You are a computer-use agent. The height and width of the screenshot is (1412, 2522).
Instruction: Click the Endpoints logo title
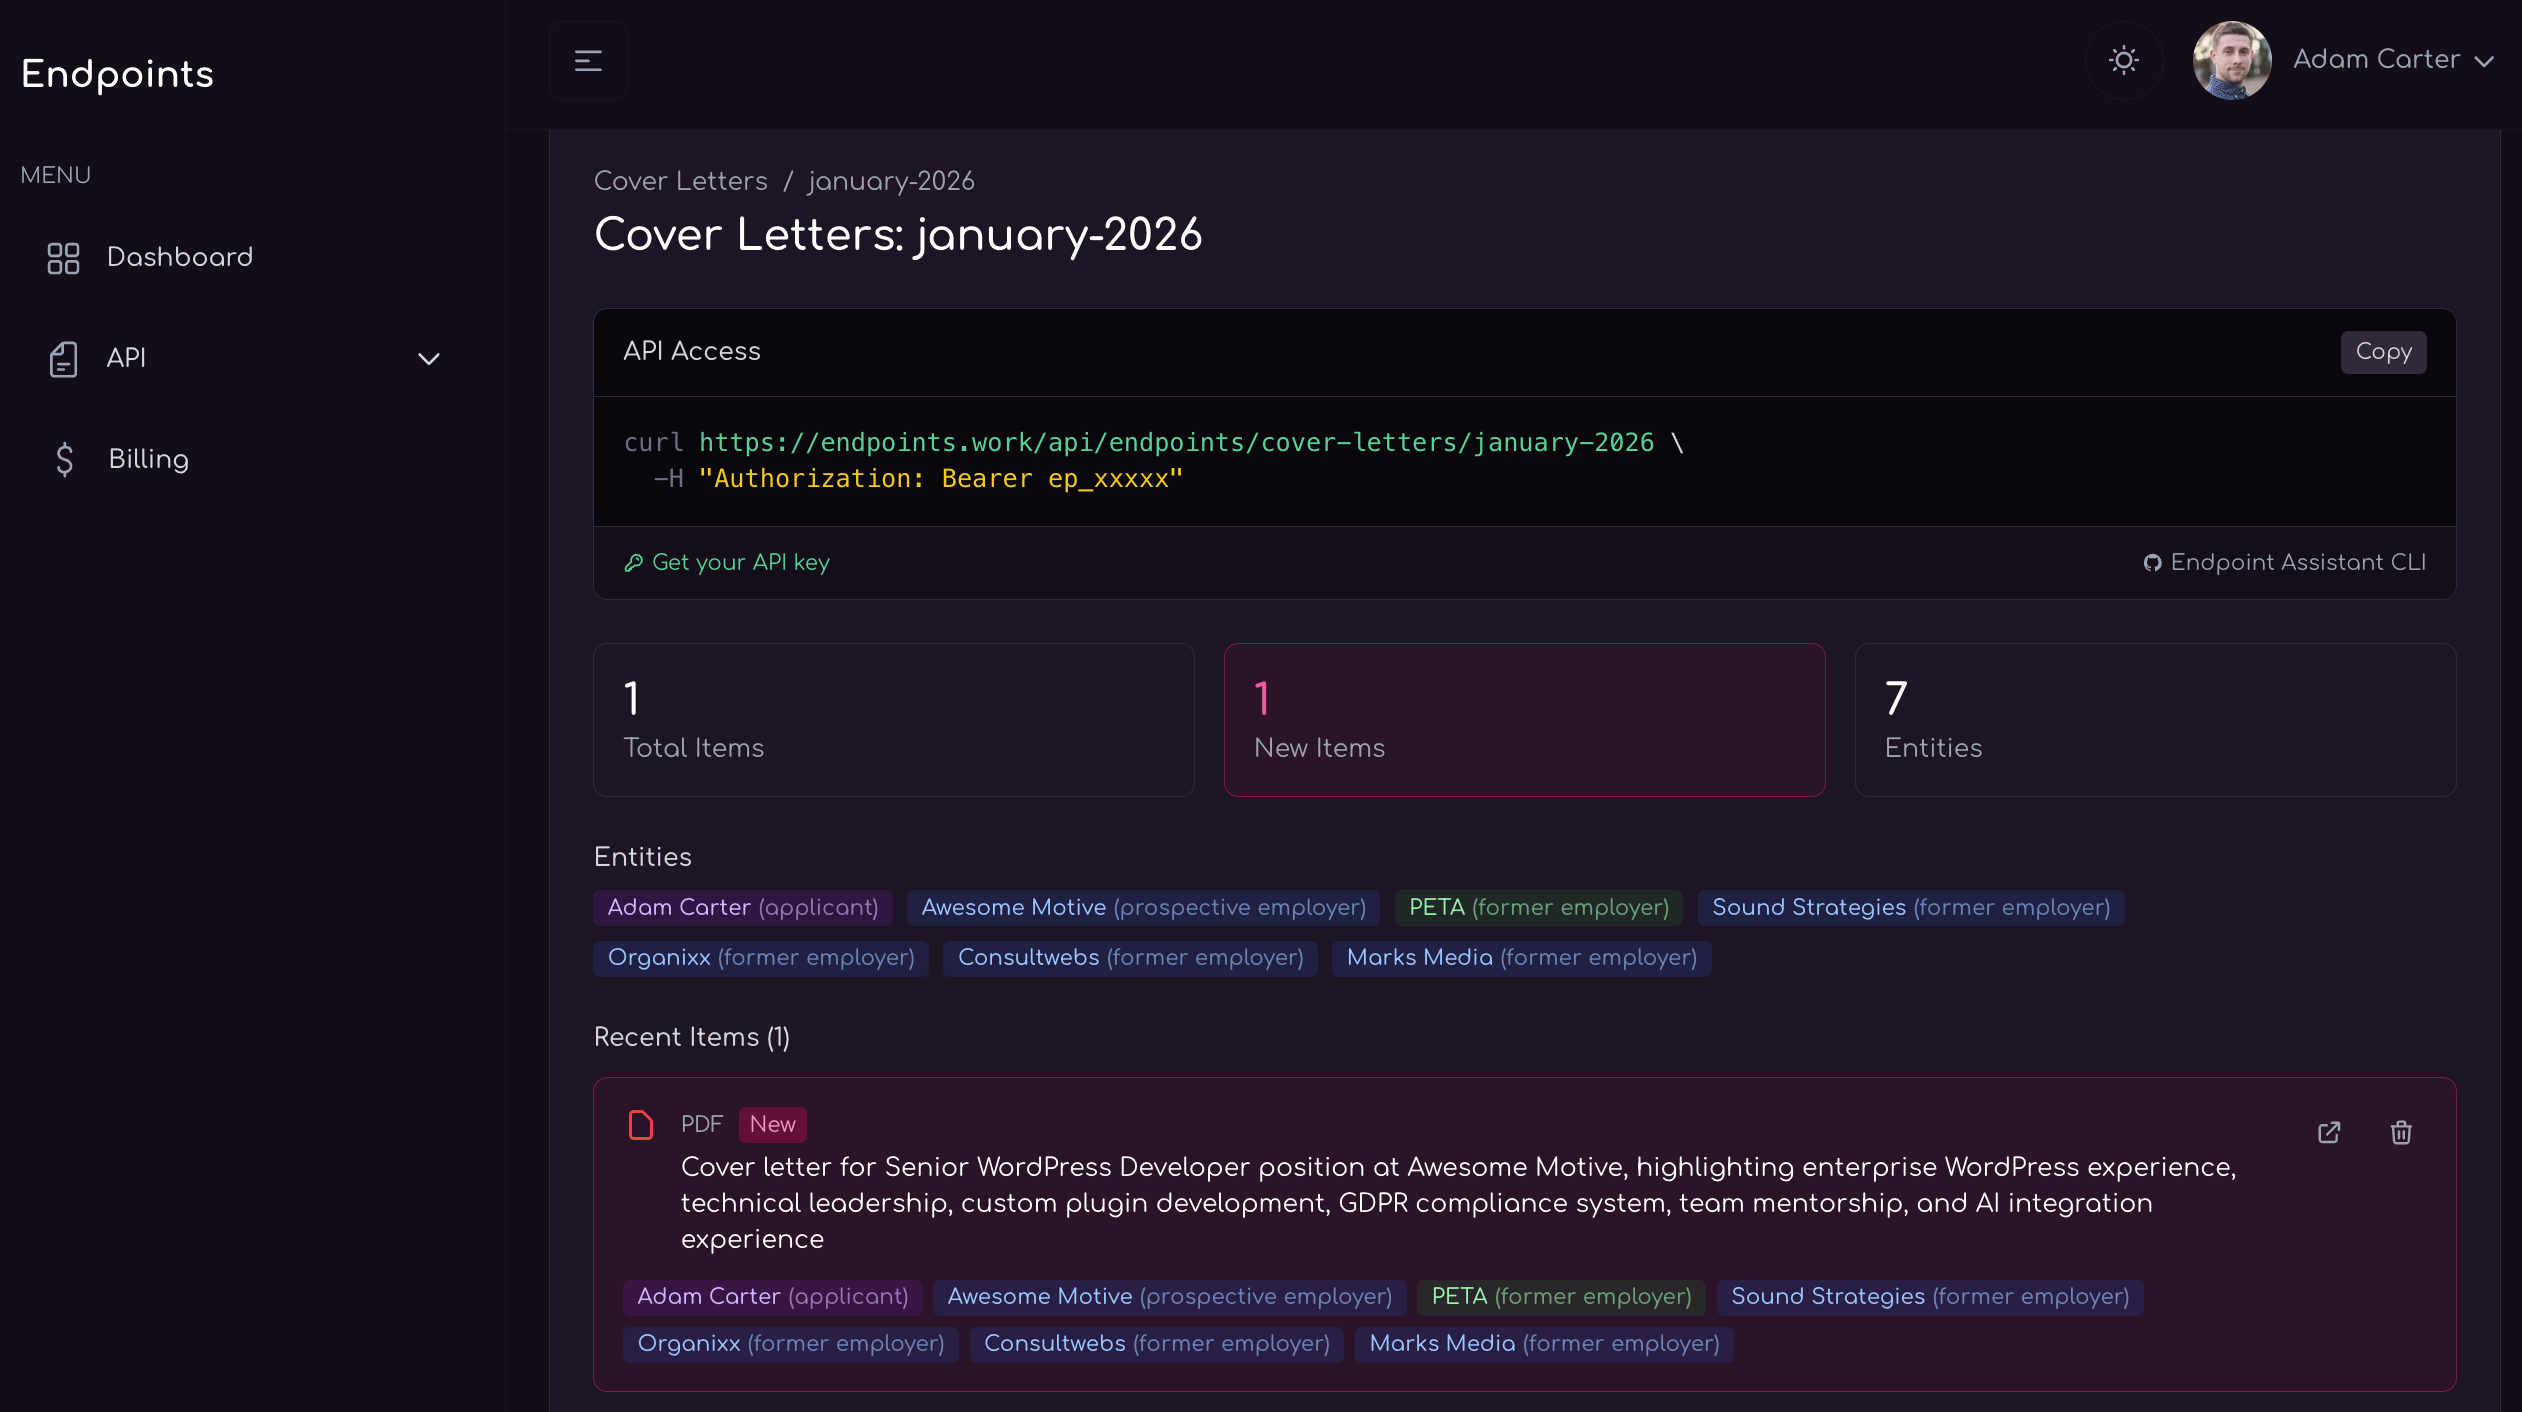[x=118, y=74]
